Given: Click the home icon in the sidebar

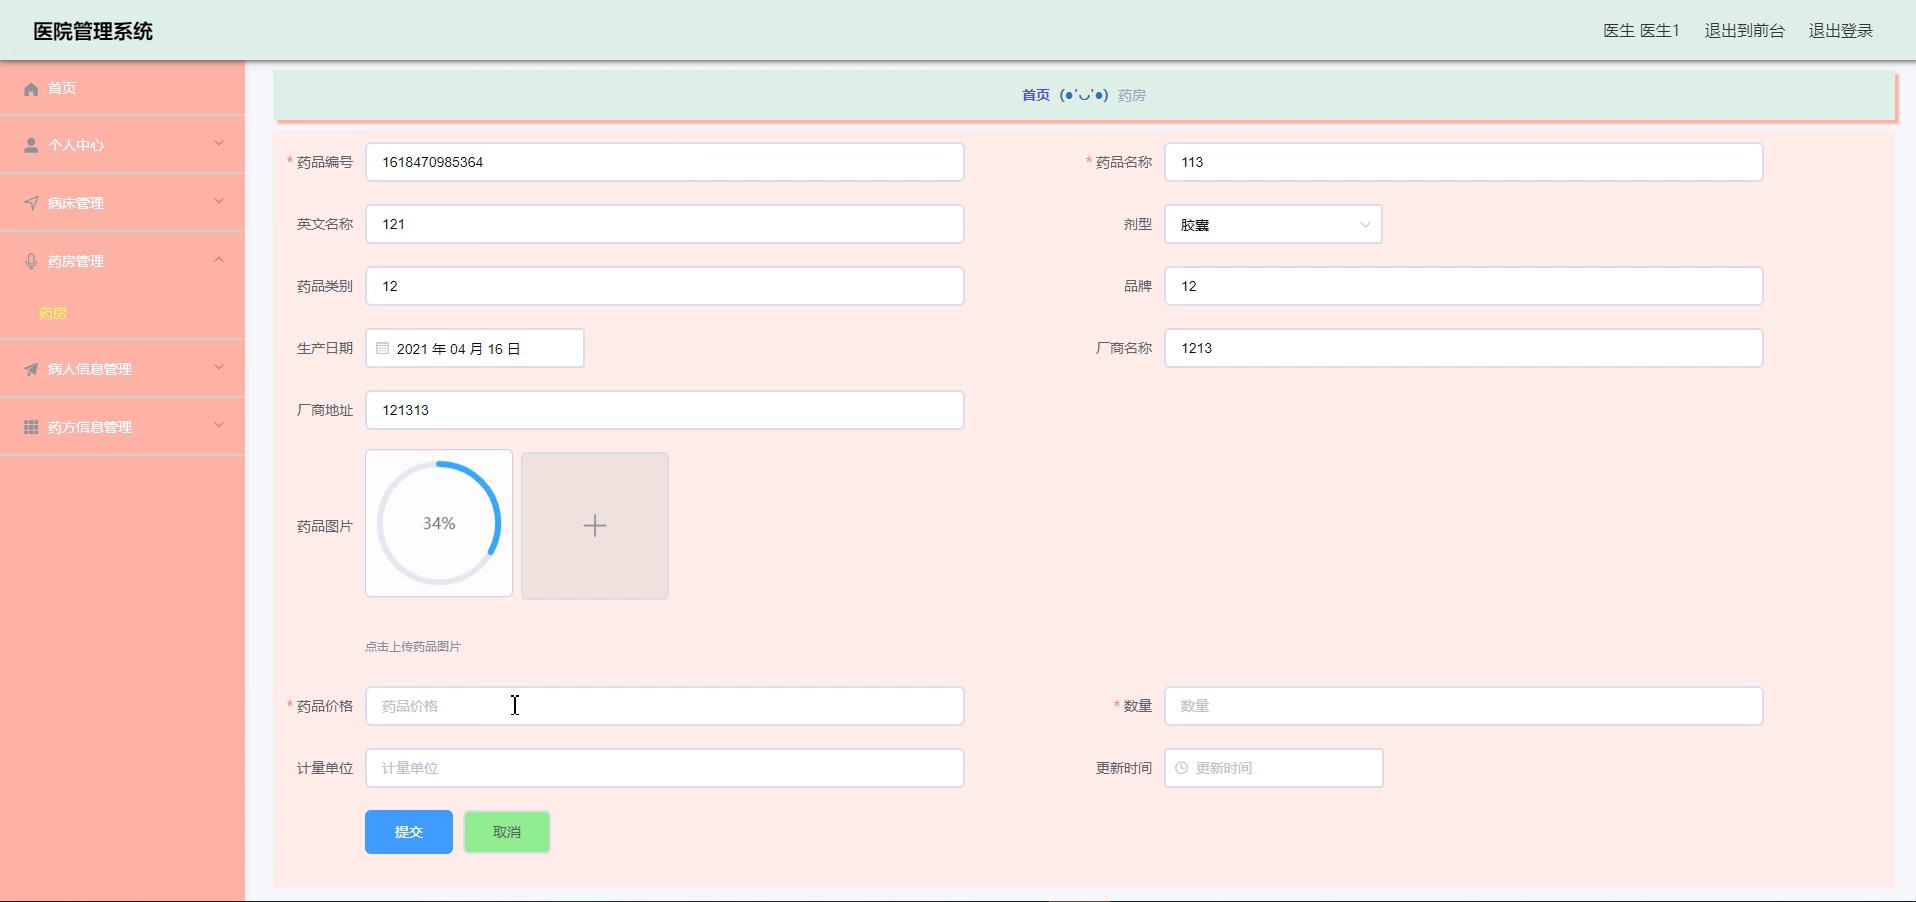Looking at the screenshot, I should 31,89.
